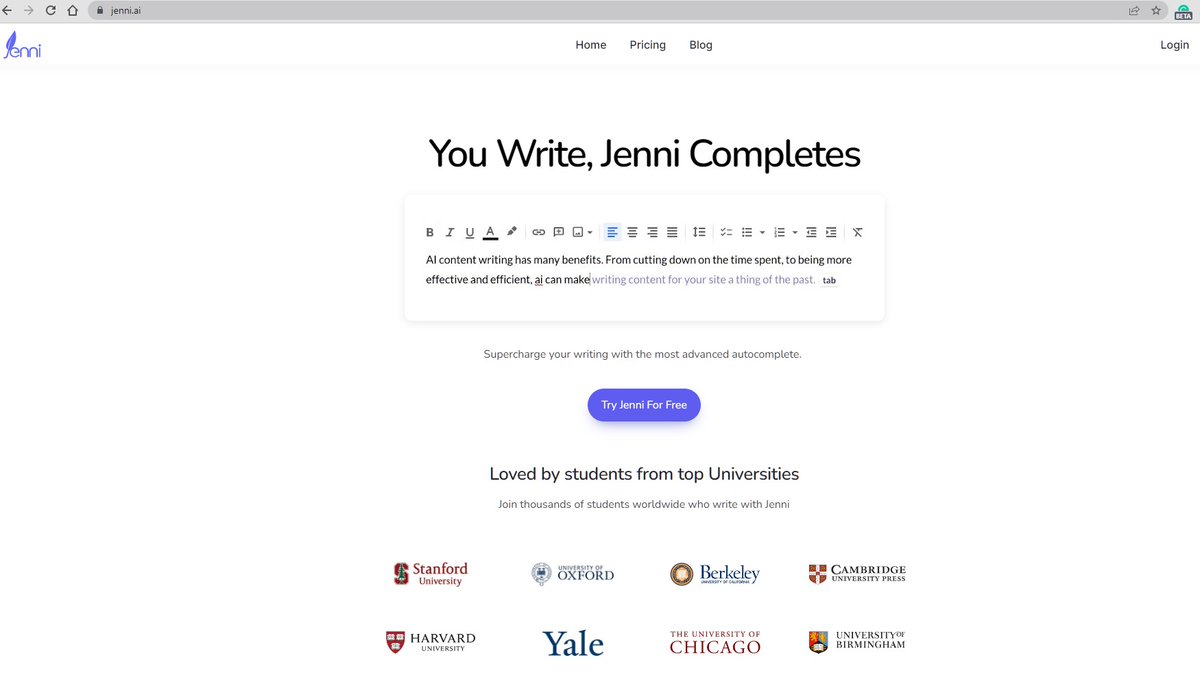Increase the paragraph indent
The width and height of the screenshot is (1200, 673).
tap(831, 232)
